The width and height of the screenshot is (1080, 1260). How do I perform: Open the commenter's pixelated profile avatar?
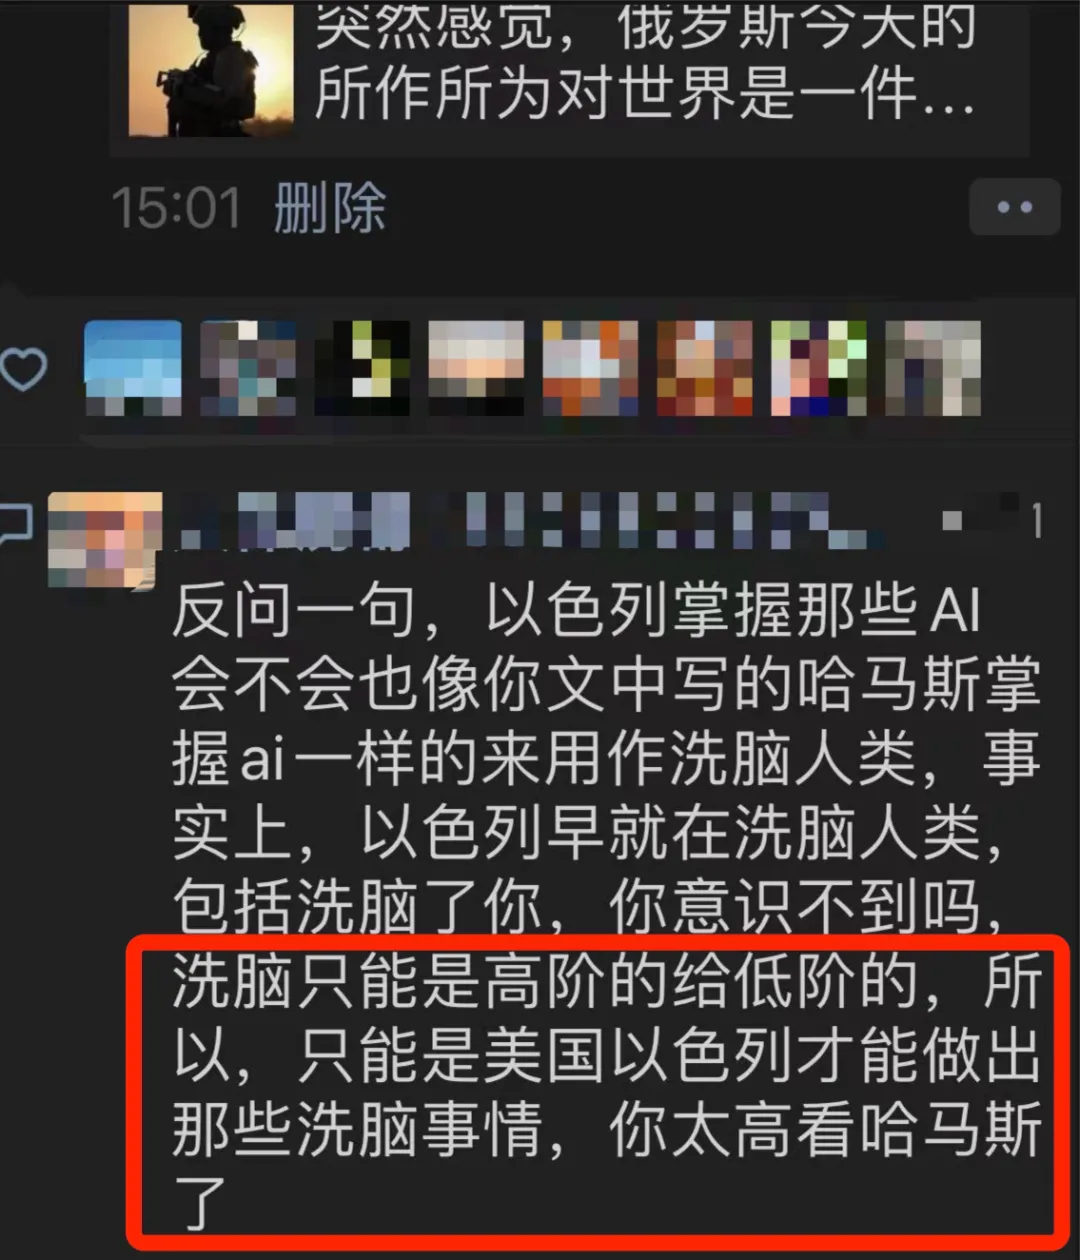[104, 540]
